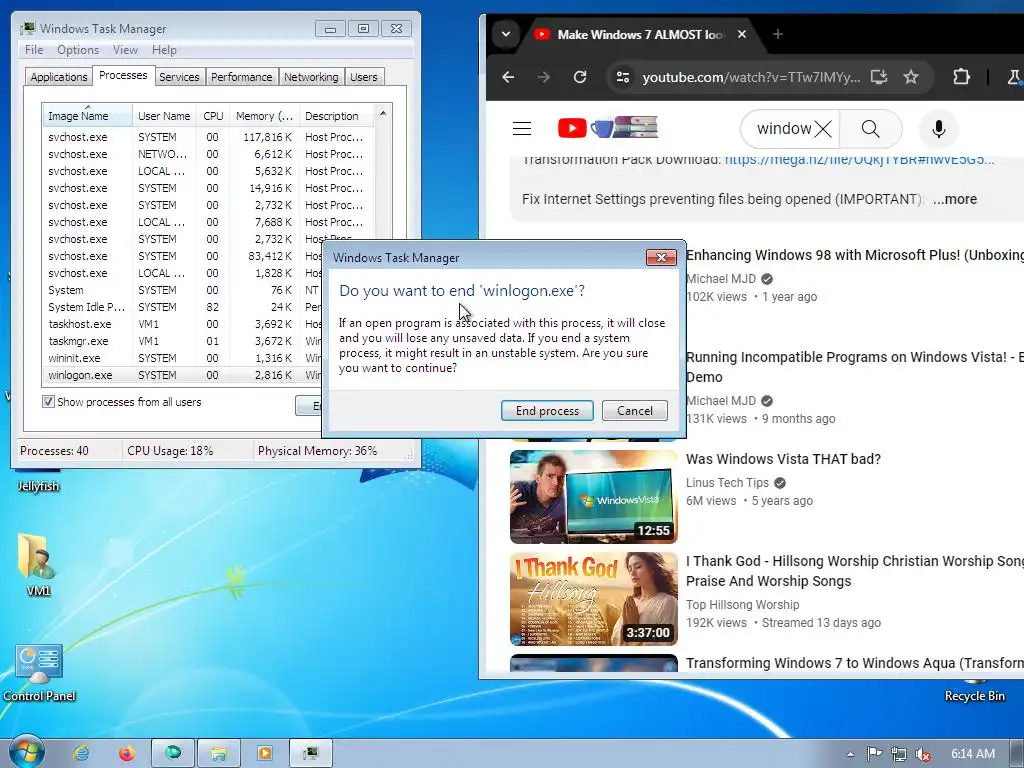
Task: Switch to the Users tab
Action: [364, 77]
